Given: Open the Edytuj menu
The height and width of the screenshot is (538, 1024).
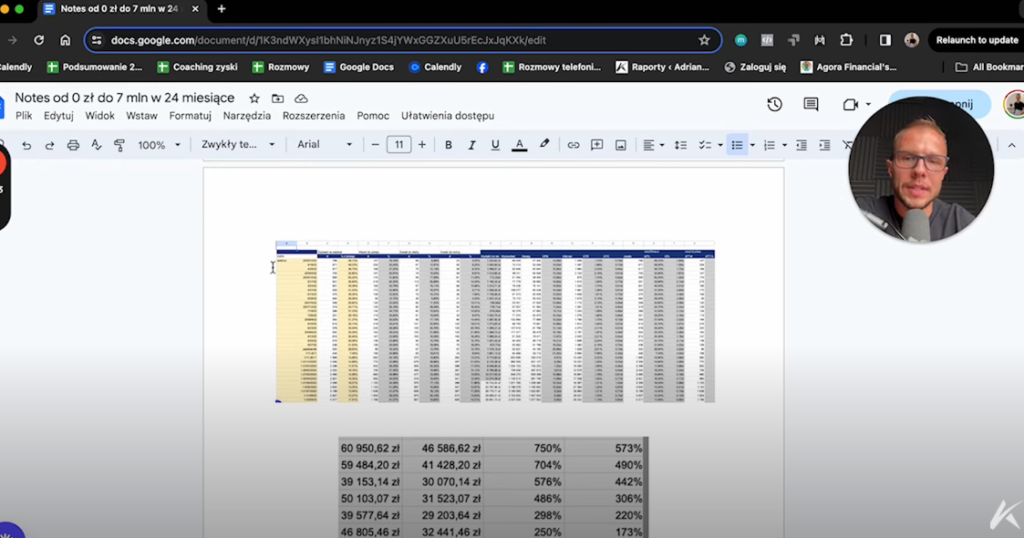Looking at the screenshot, I should click(x=59, y=116).
